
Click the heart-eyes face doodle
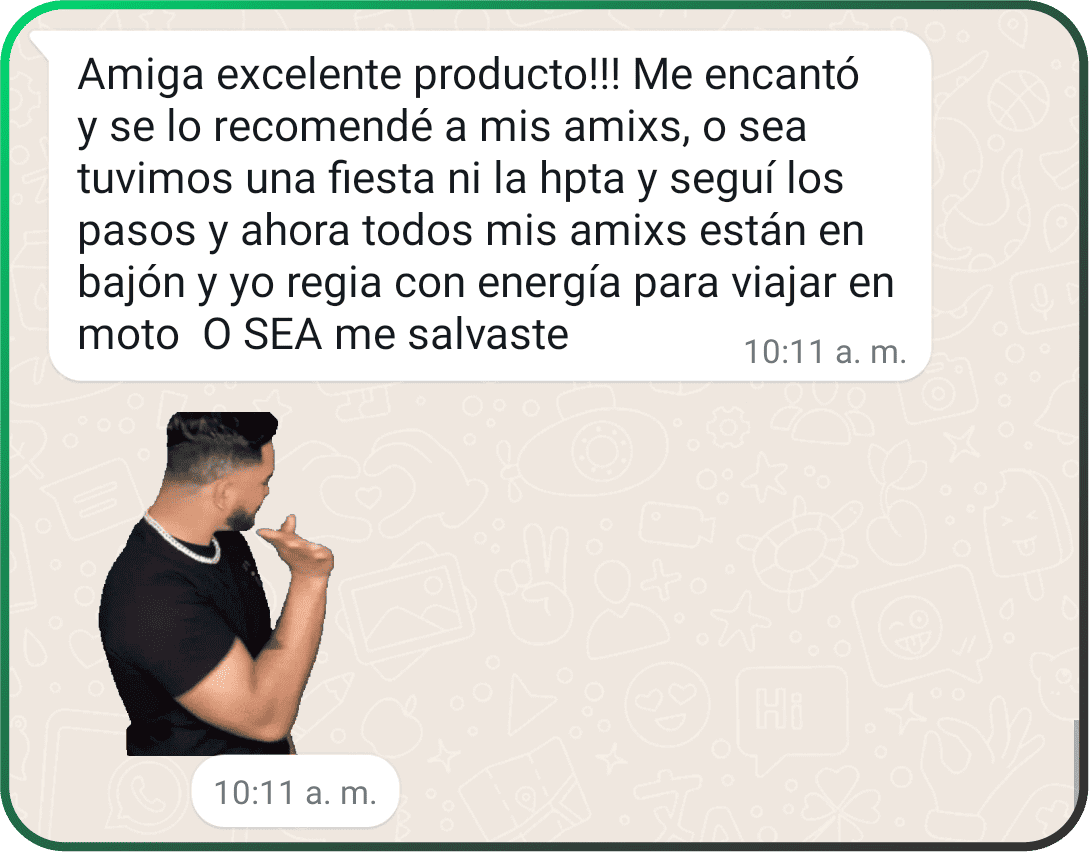(x=667, y=705)
